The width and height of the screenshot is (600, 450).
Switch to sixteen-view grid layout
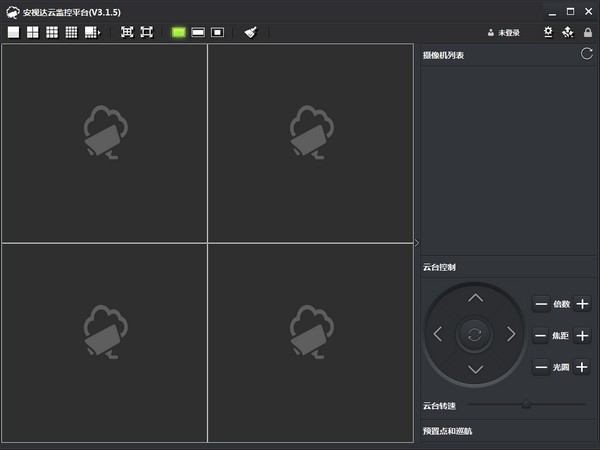pyautogui.click(x=71, y=33)
